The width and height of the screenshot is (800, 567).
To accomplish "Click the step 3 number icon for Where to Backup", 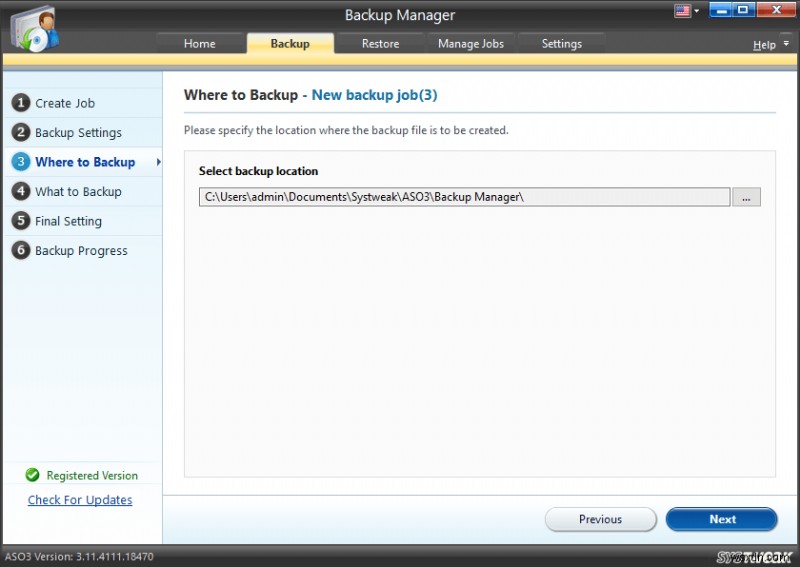I will pyautogui.click(x=21, y=162).
